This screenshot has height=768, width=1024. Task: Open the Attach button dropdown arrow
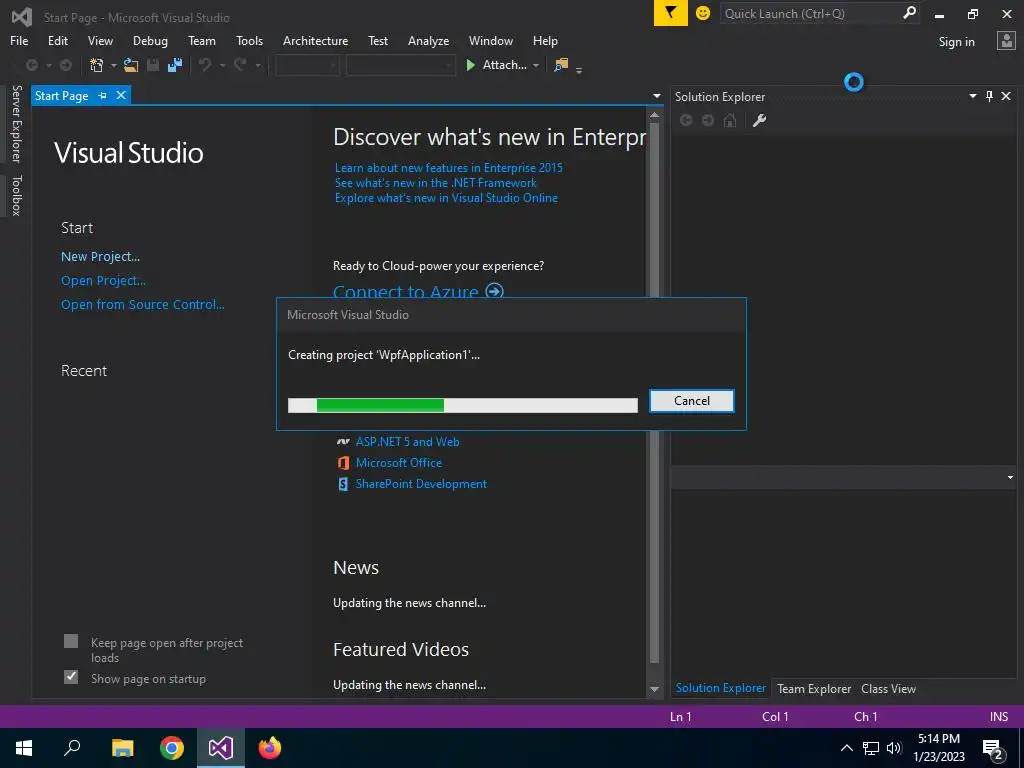point(536,65)
